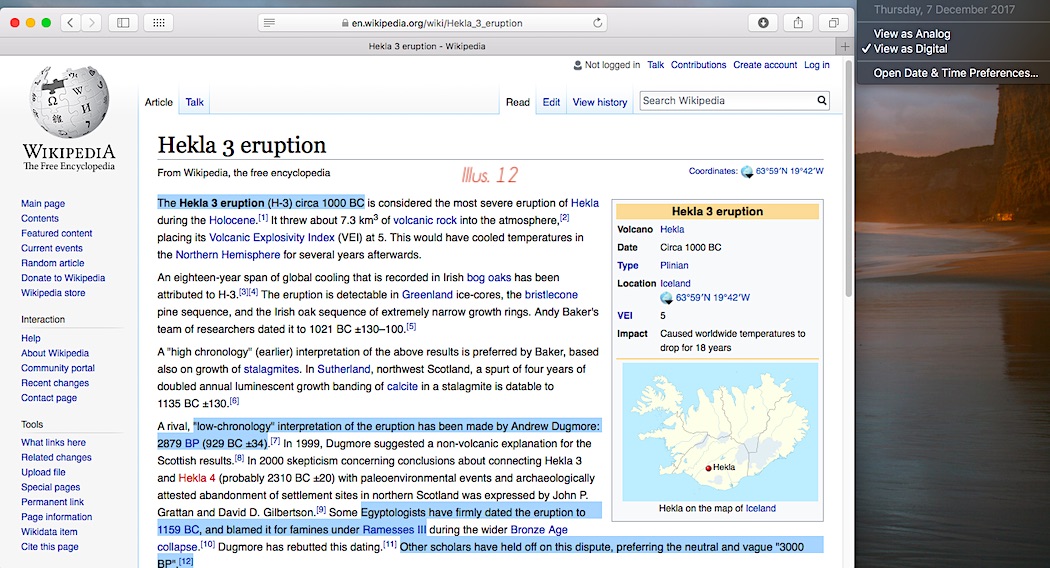Screen dimensions: 1050x568
Task: Open the Special pages link
Action: click(x=50, y=487)
